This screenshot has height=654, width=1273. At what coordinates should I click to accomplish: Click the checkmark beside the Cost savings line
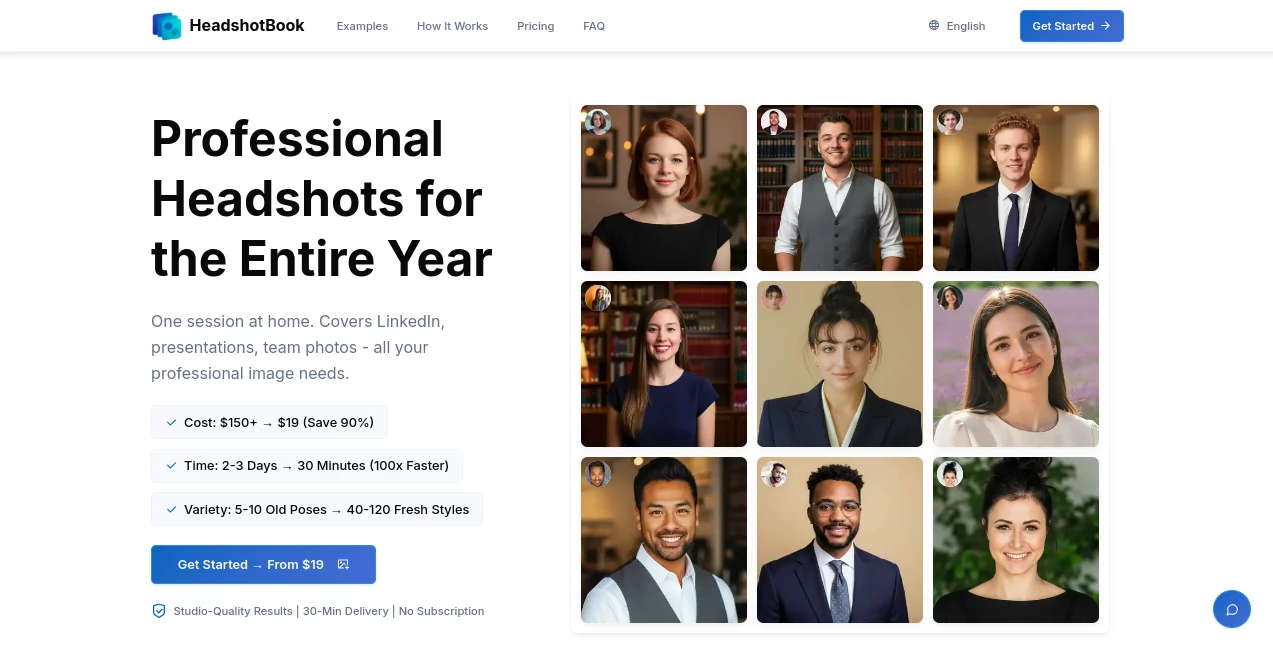point(171,422)
